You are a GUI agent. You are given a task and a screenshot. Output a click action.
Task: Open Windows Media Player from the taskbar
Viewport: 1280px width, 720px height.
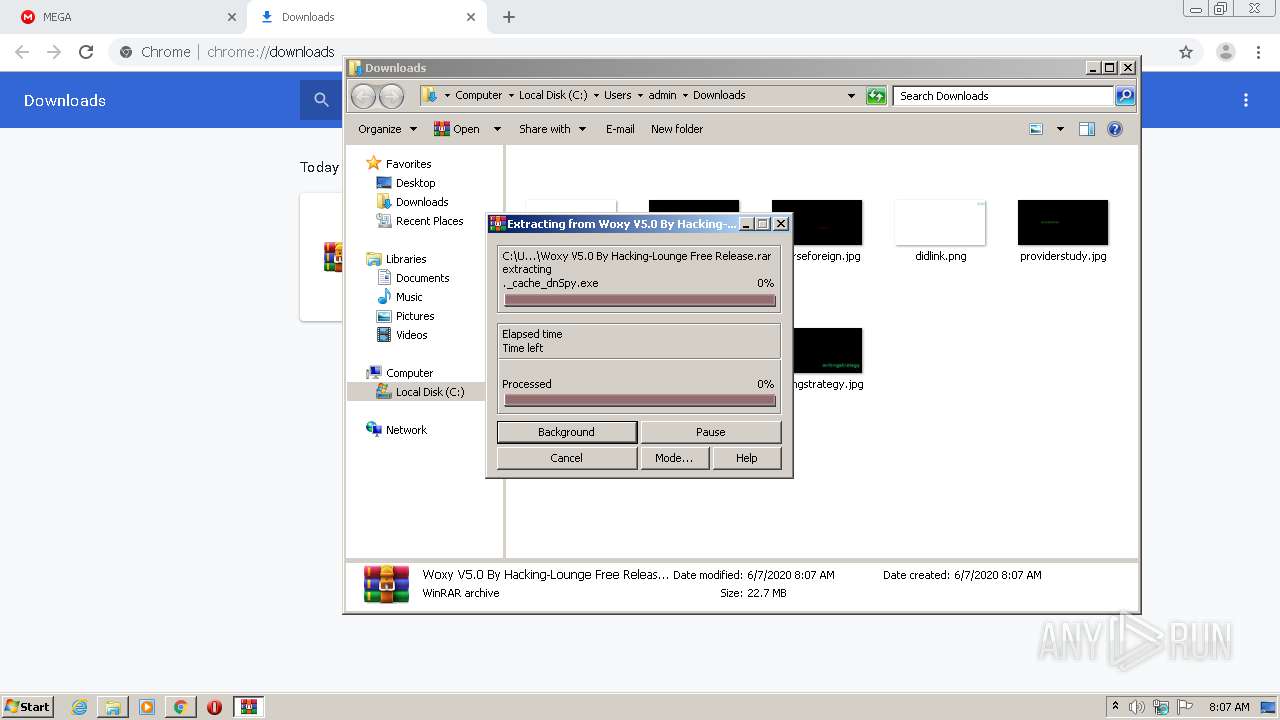click(147, 707)
